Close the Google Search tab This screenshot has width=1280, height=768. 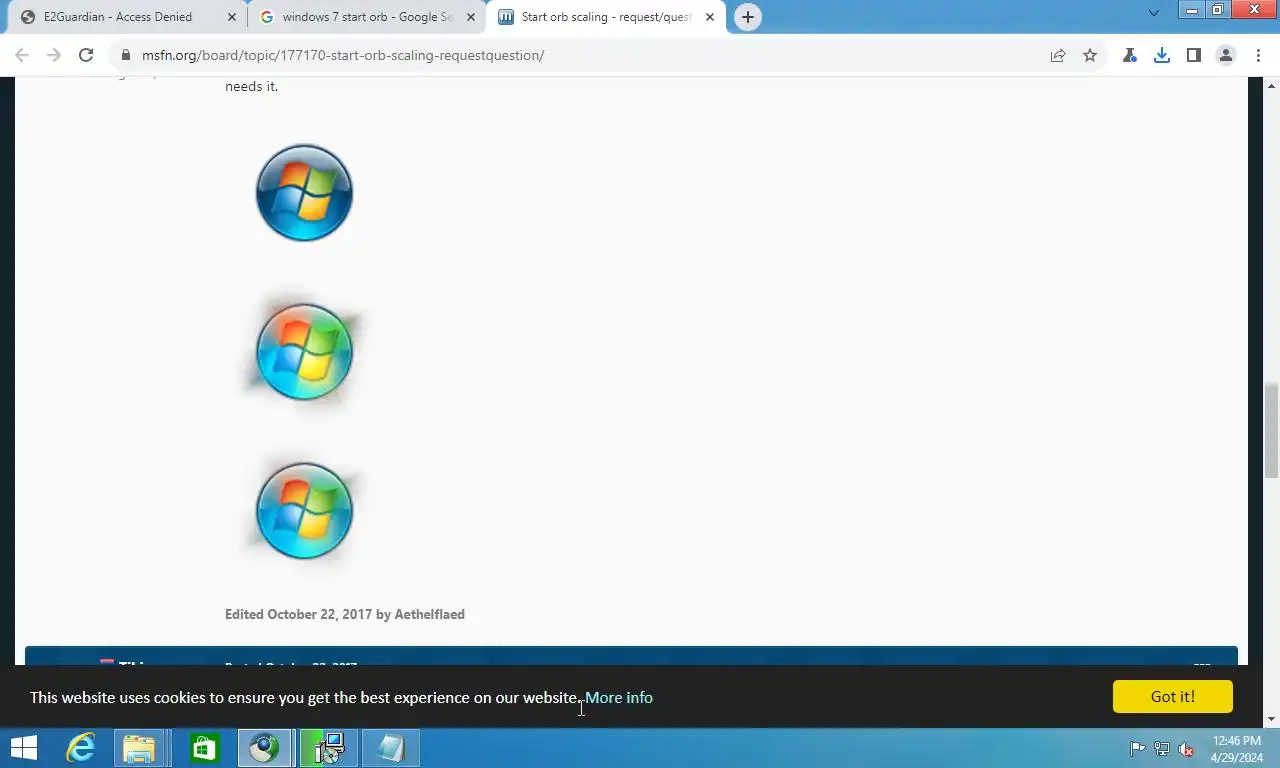[471, 17]
